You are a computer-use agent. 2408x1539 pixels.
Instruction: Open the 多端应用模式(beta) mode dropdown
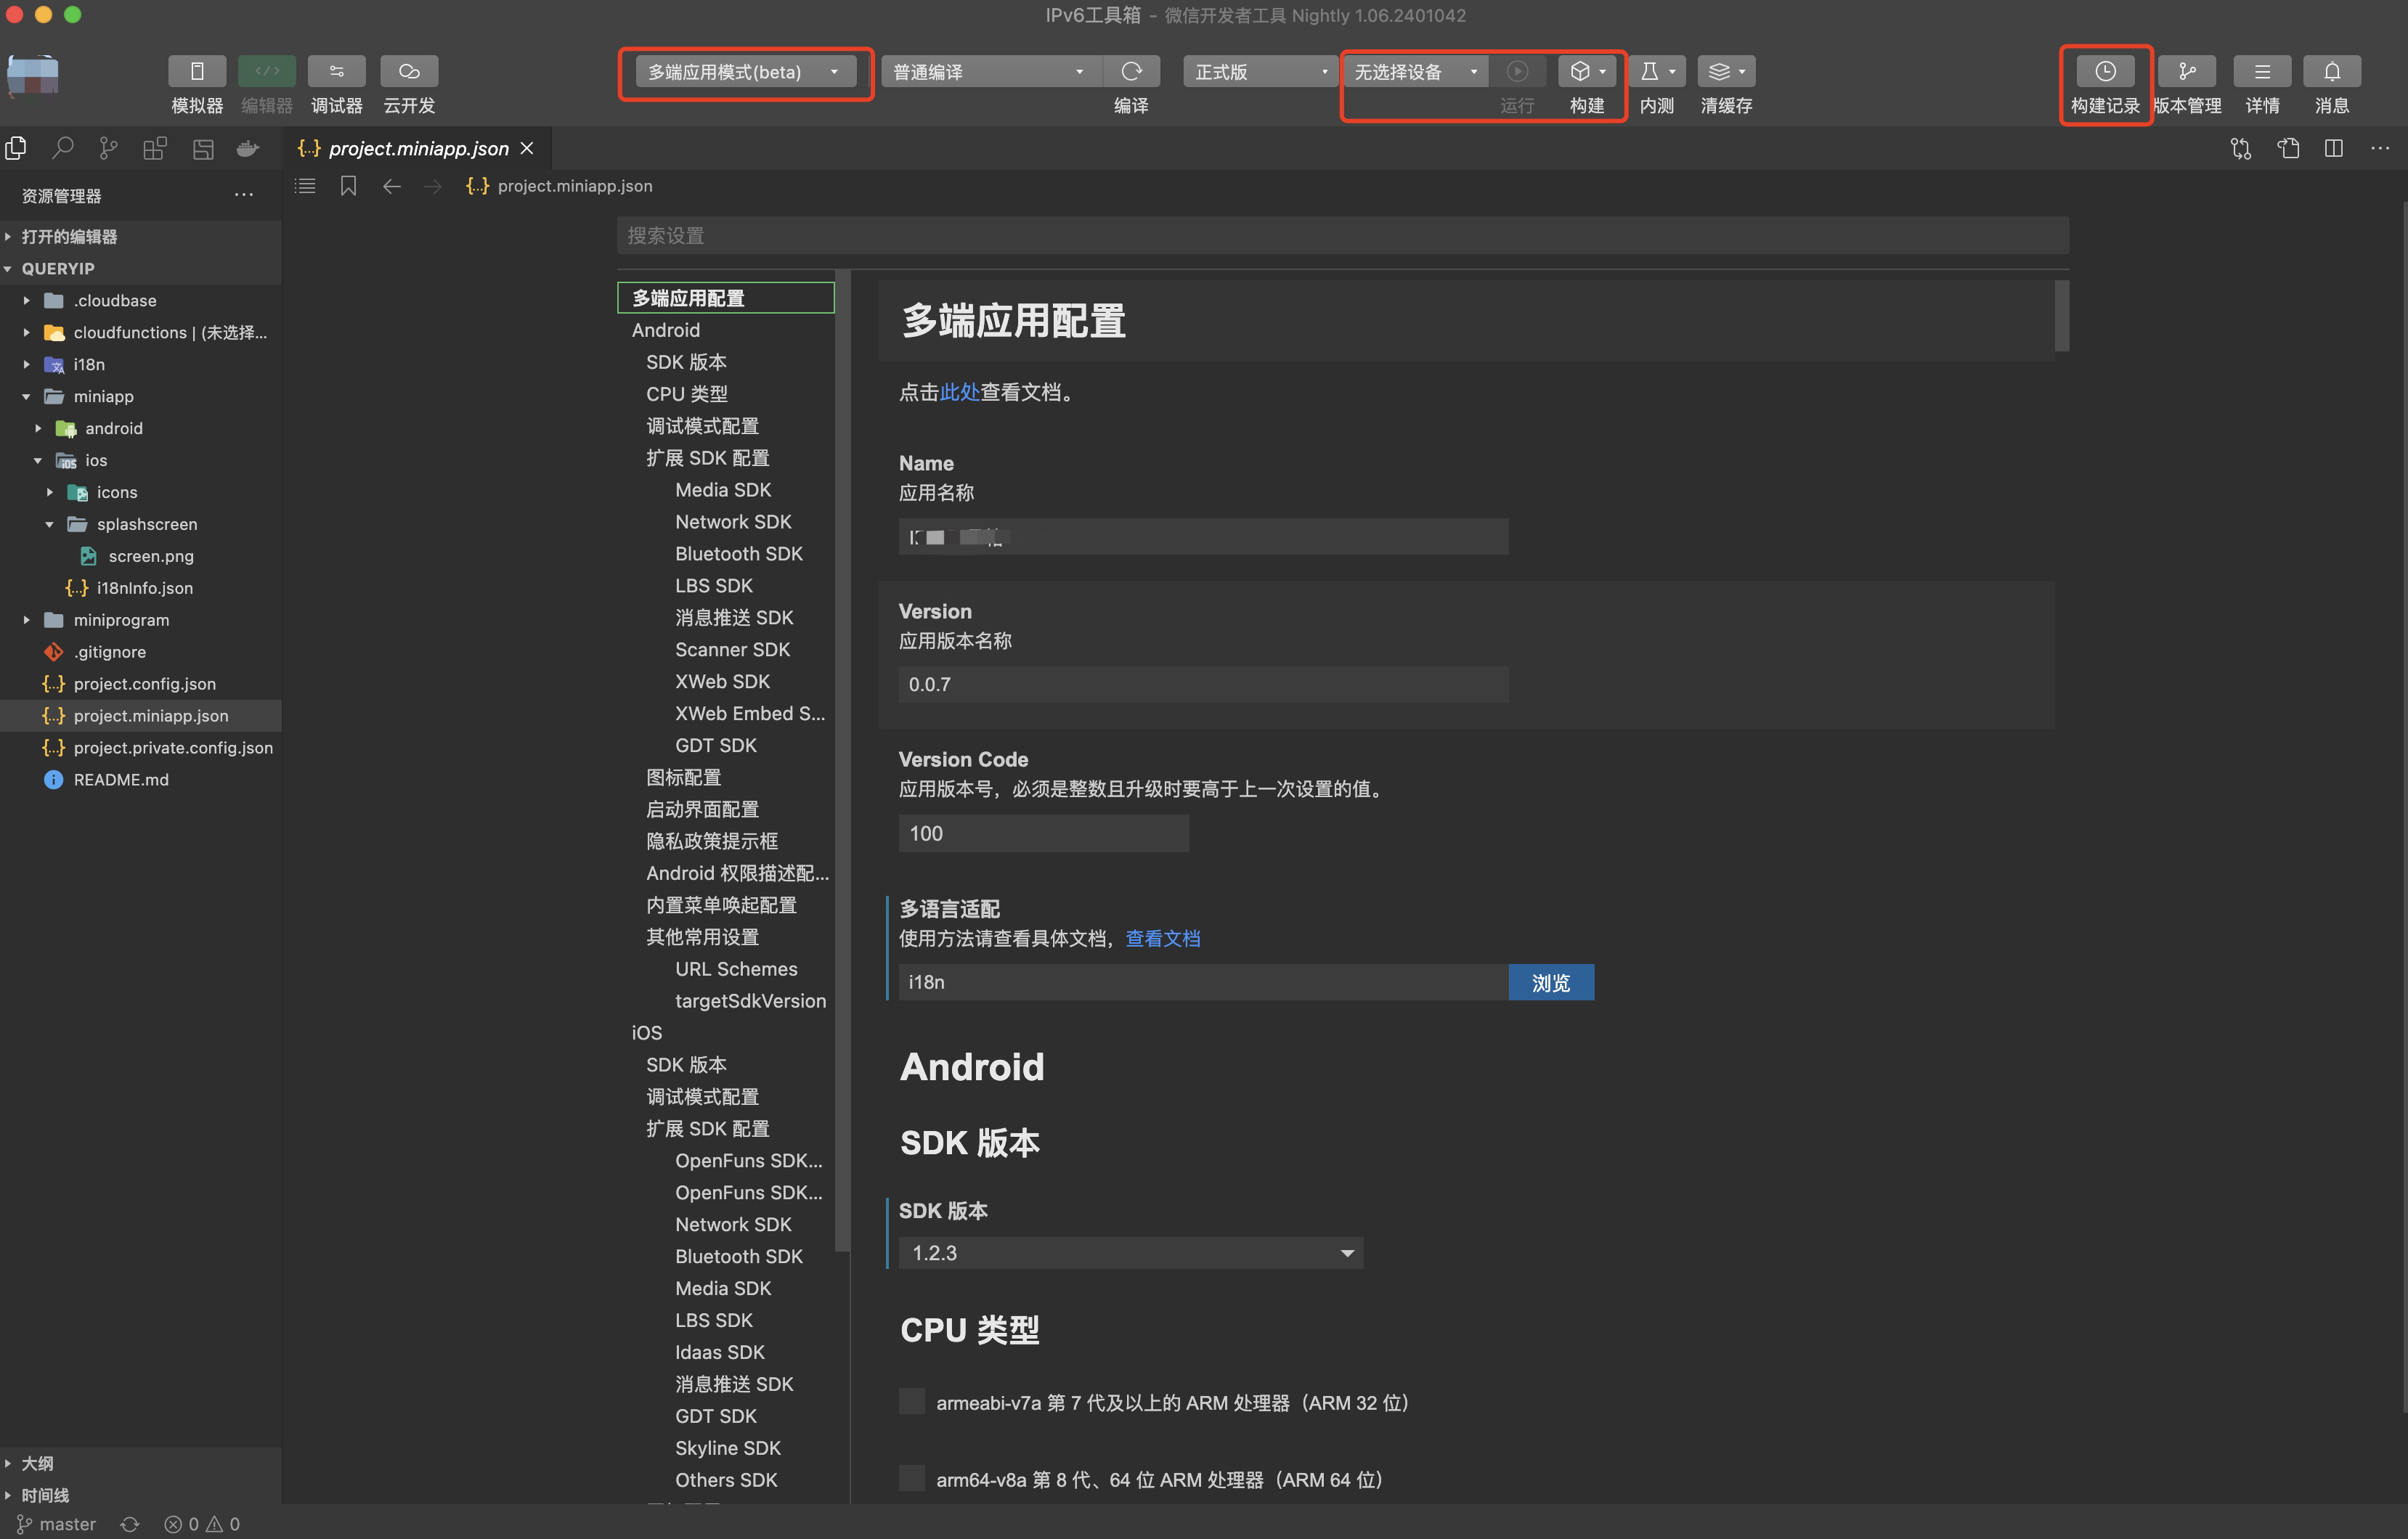point(745,72)
